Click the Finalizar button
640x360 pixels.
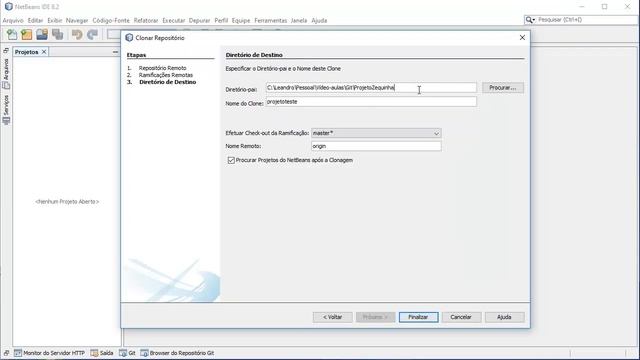[x=418, y=317]
